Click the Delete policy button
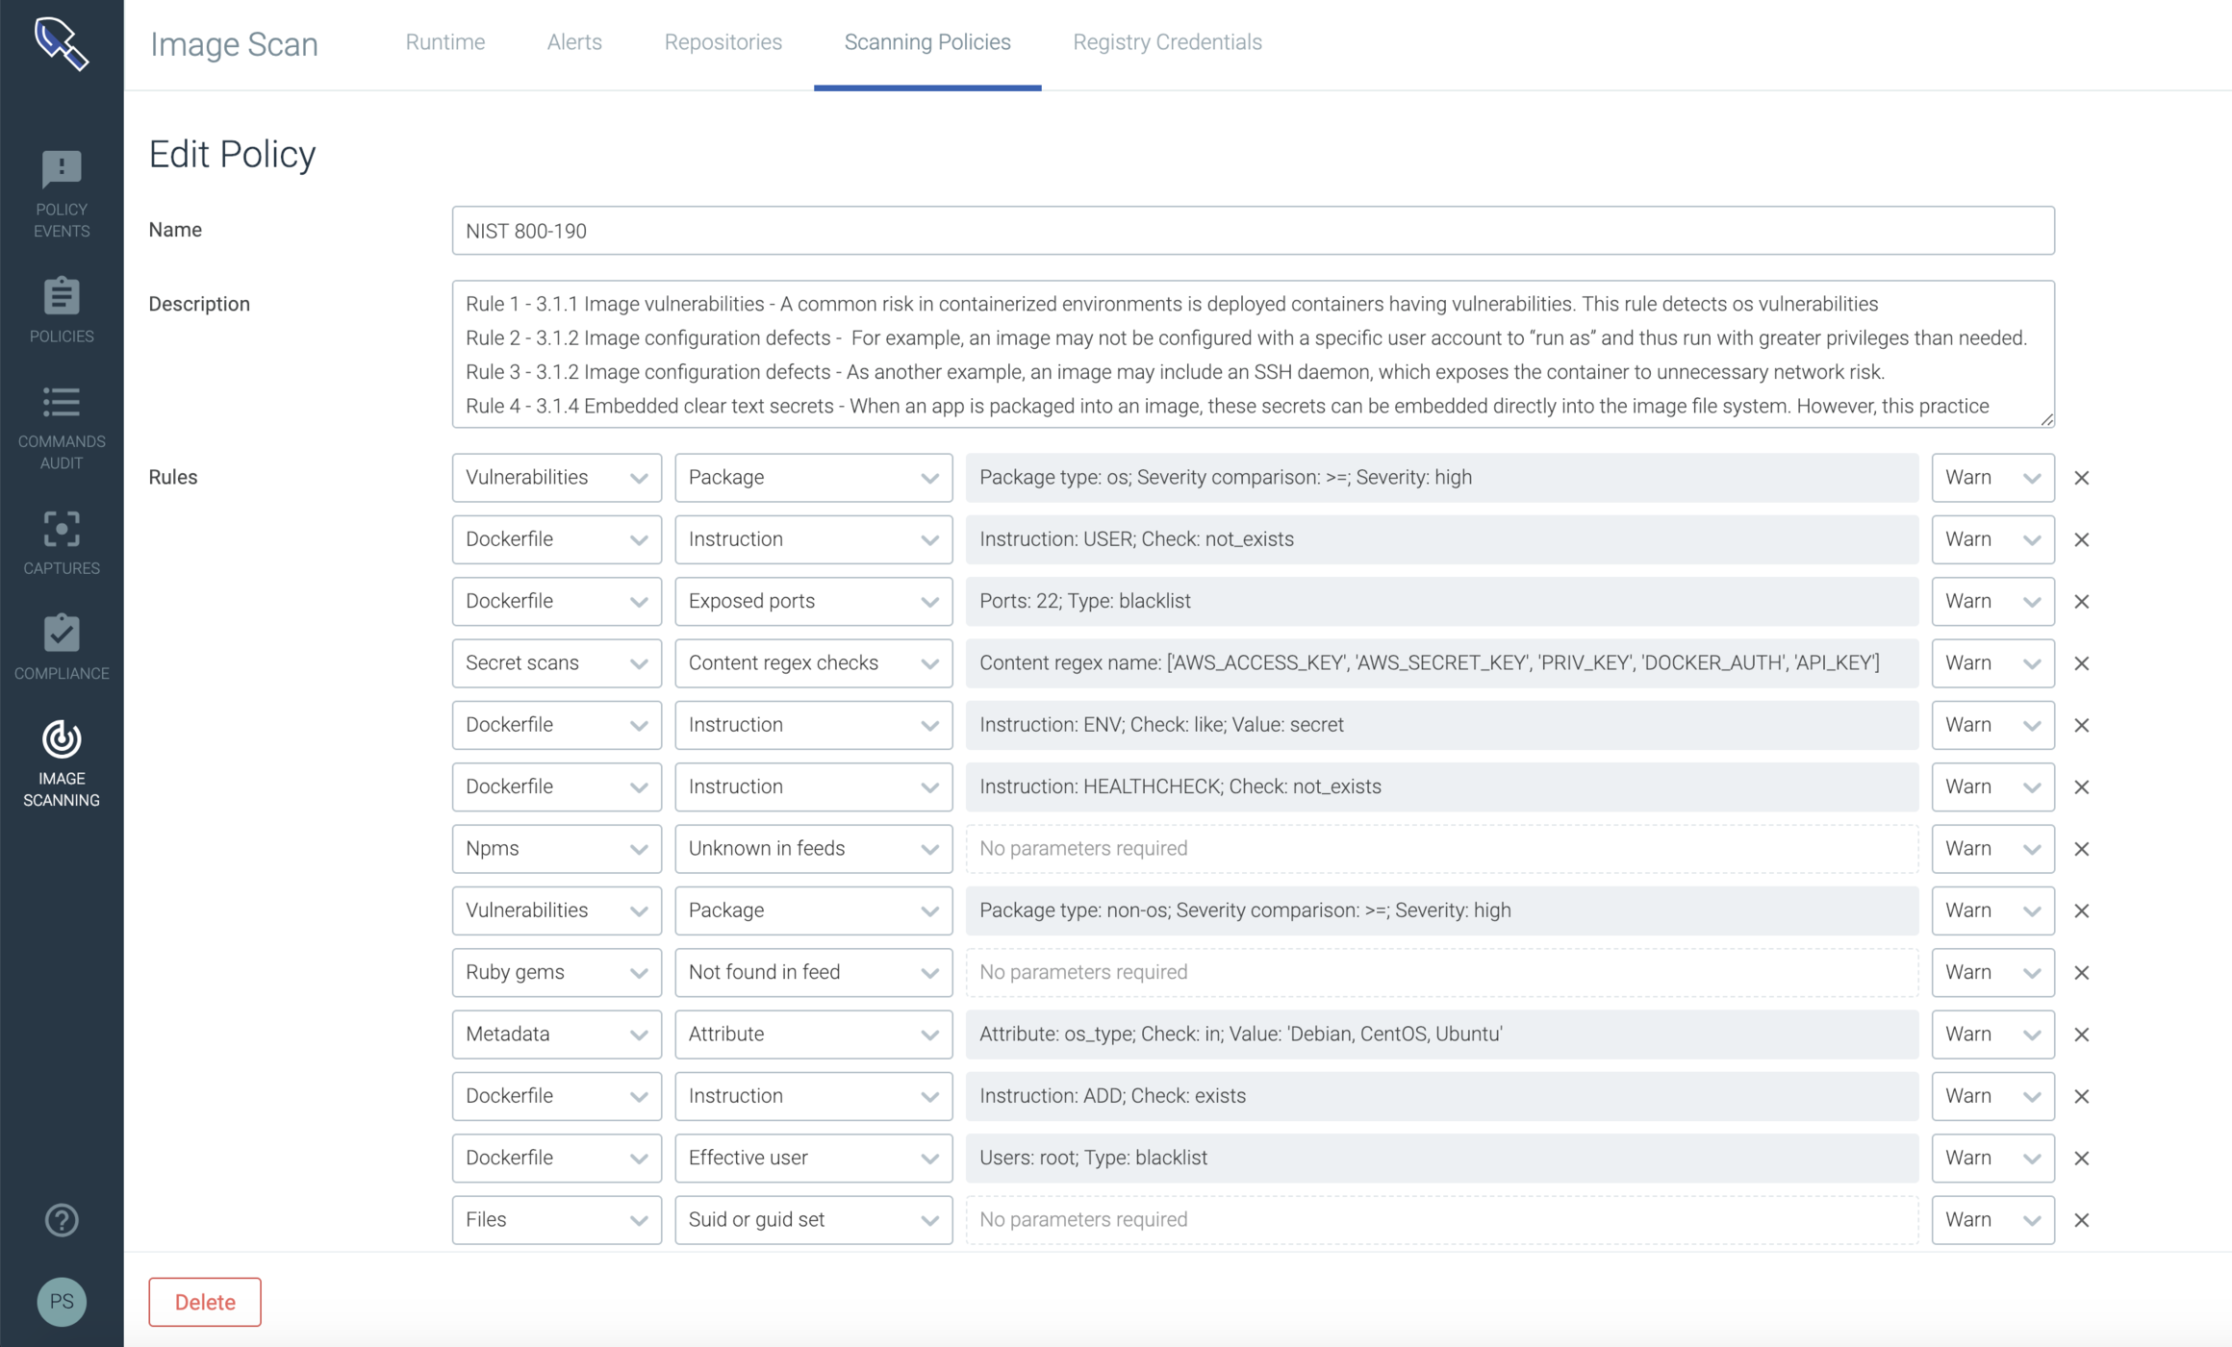The width and height of the screenshot is (2232, 1347). (205, 1302)
